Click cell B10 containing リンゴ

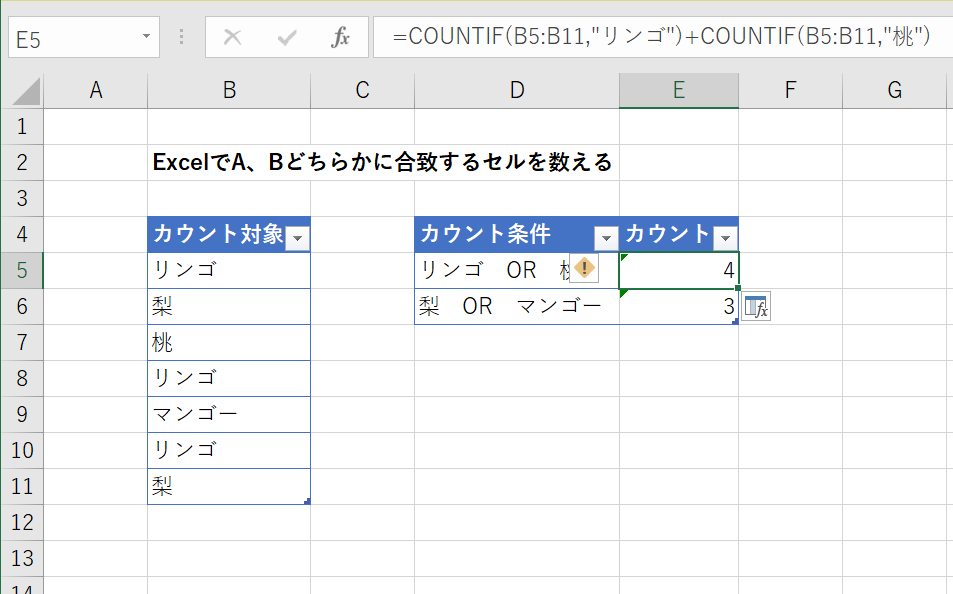(229, 450)
